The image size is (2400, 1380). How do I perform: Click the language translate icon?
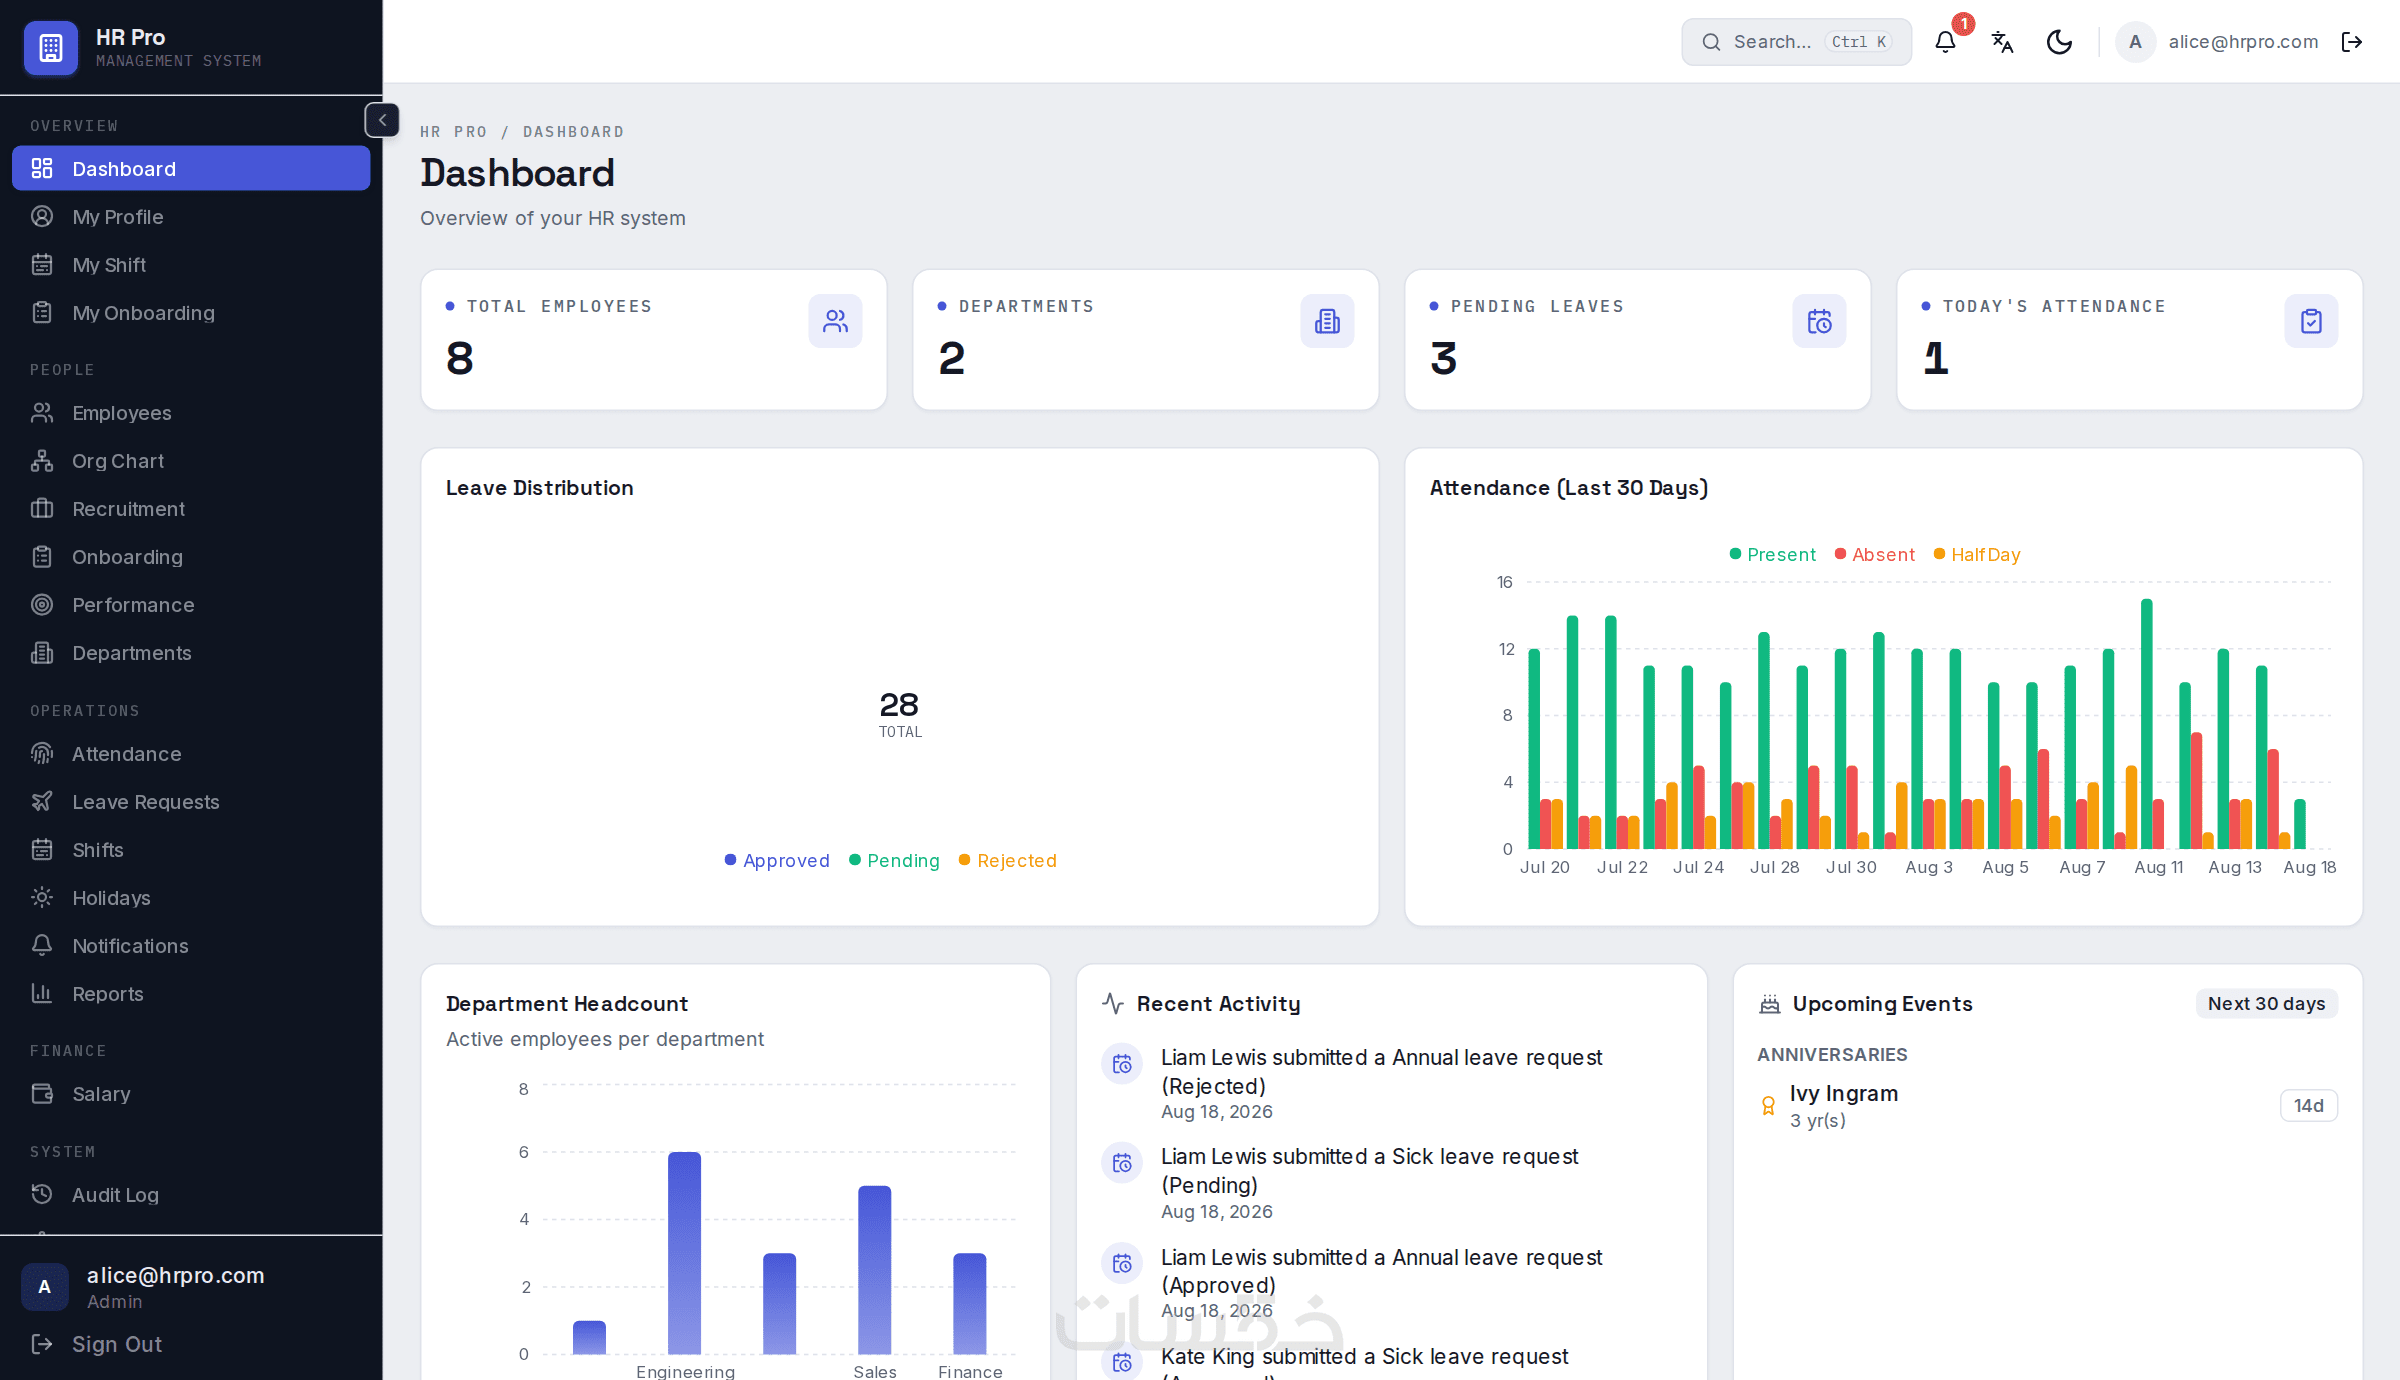click(2002, 42)
